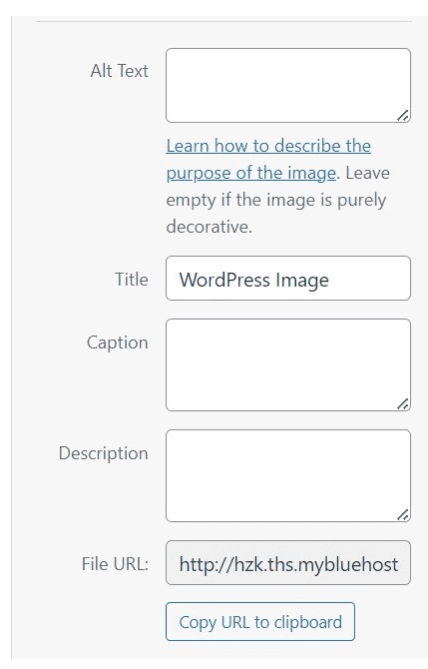
Task: Click the Description box resize grip
Action: 403,514
